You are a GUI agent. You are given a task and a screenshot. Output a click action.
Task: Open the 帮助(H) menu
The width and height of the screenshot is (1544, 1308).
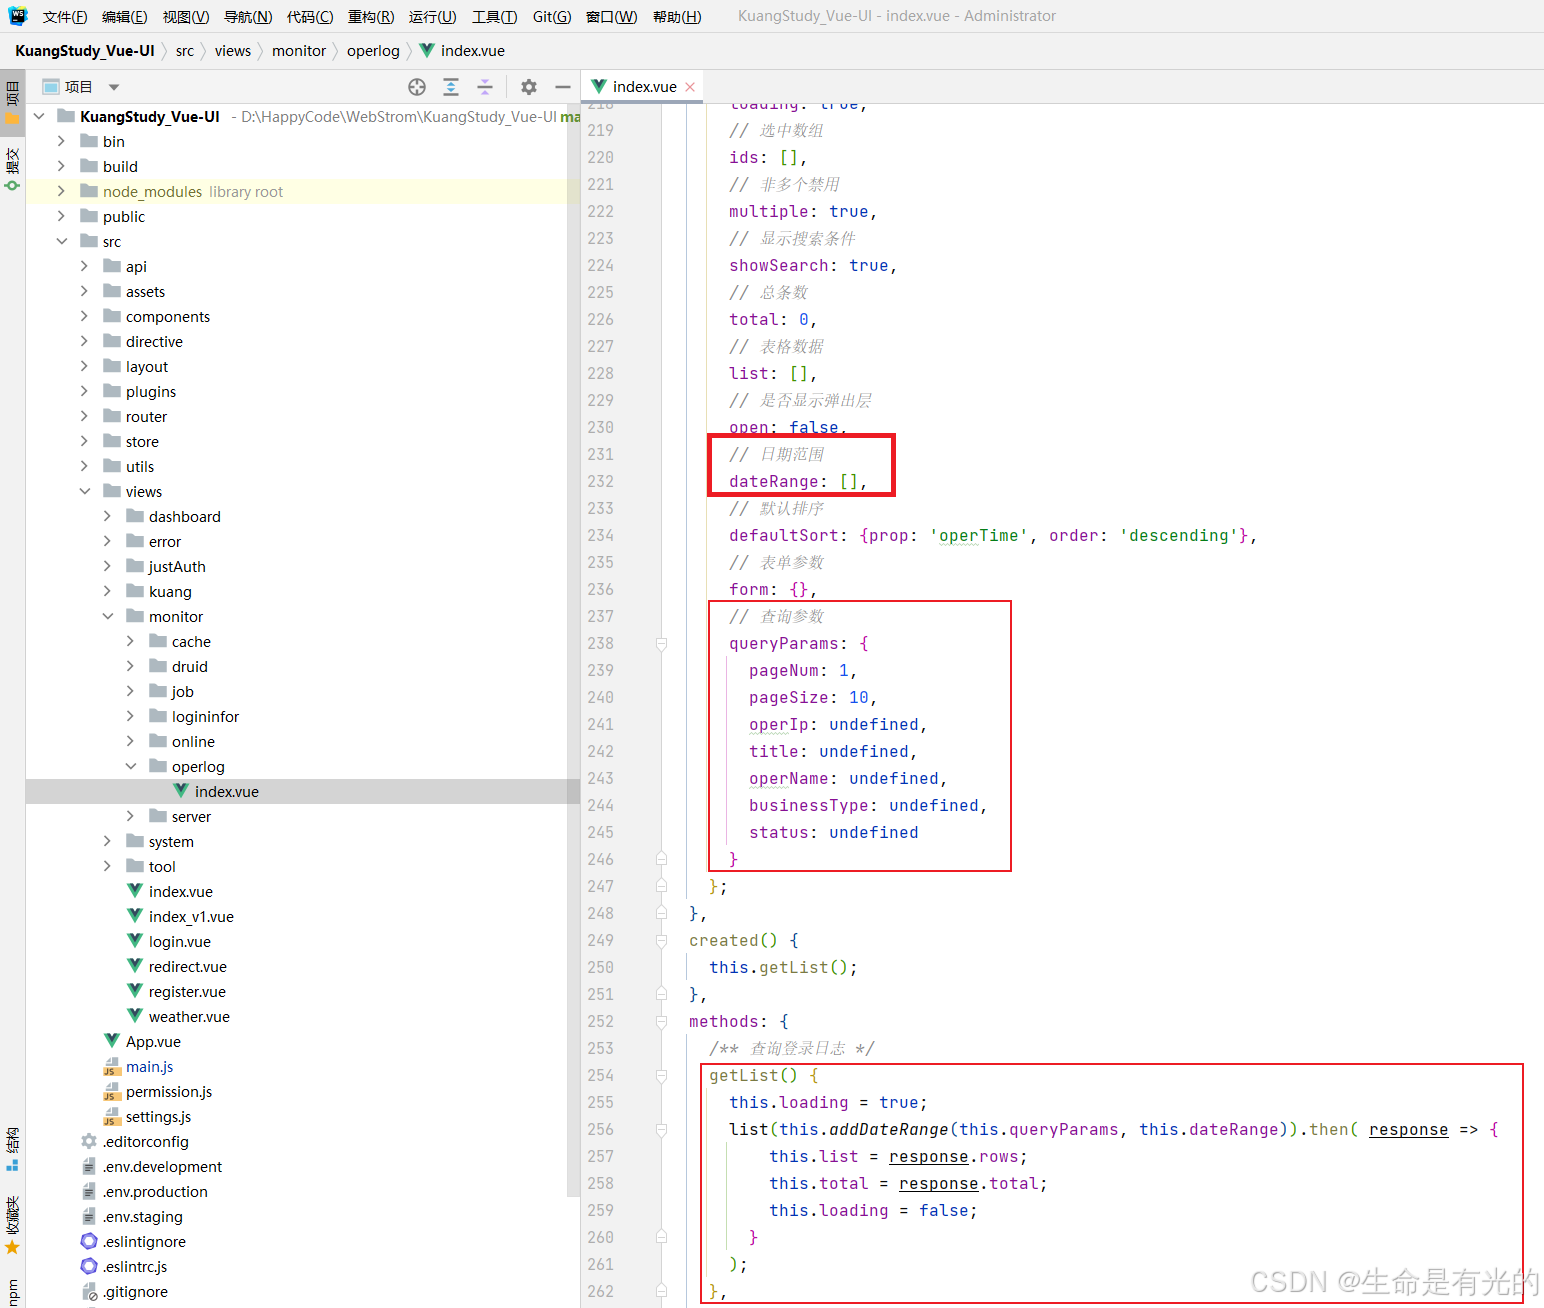[677, 17]
